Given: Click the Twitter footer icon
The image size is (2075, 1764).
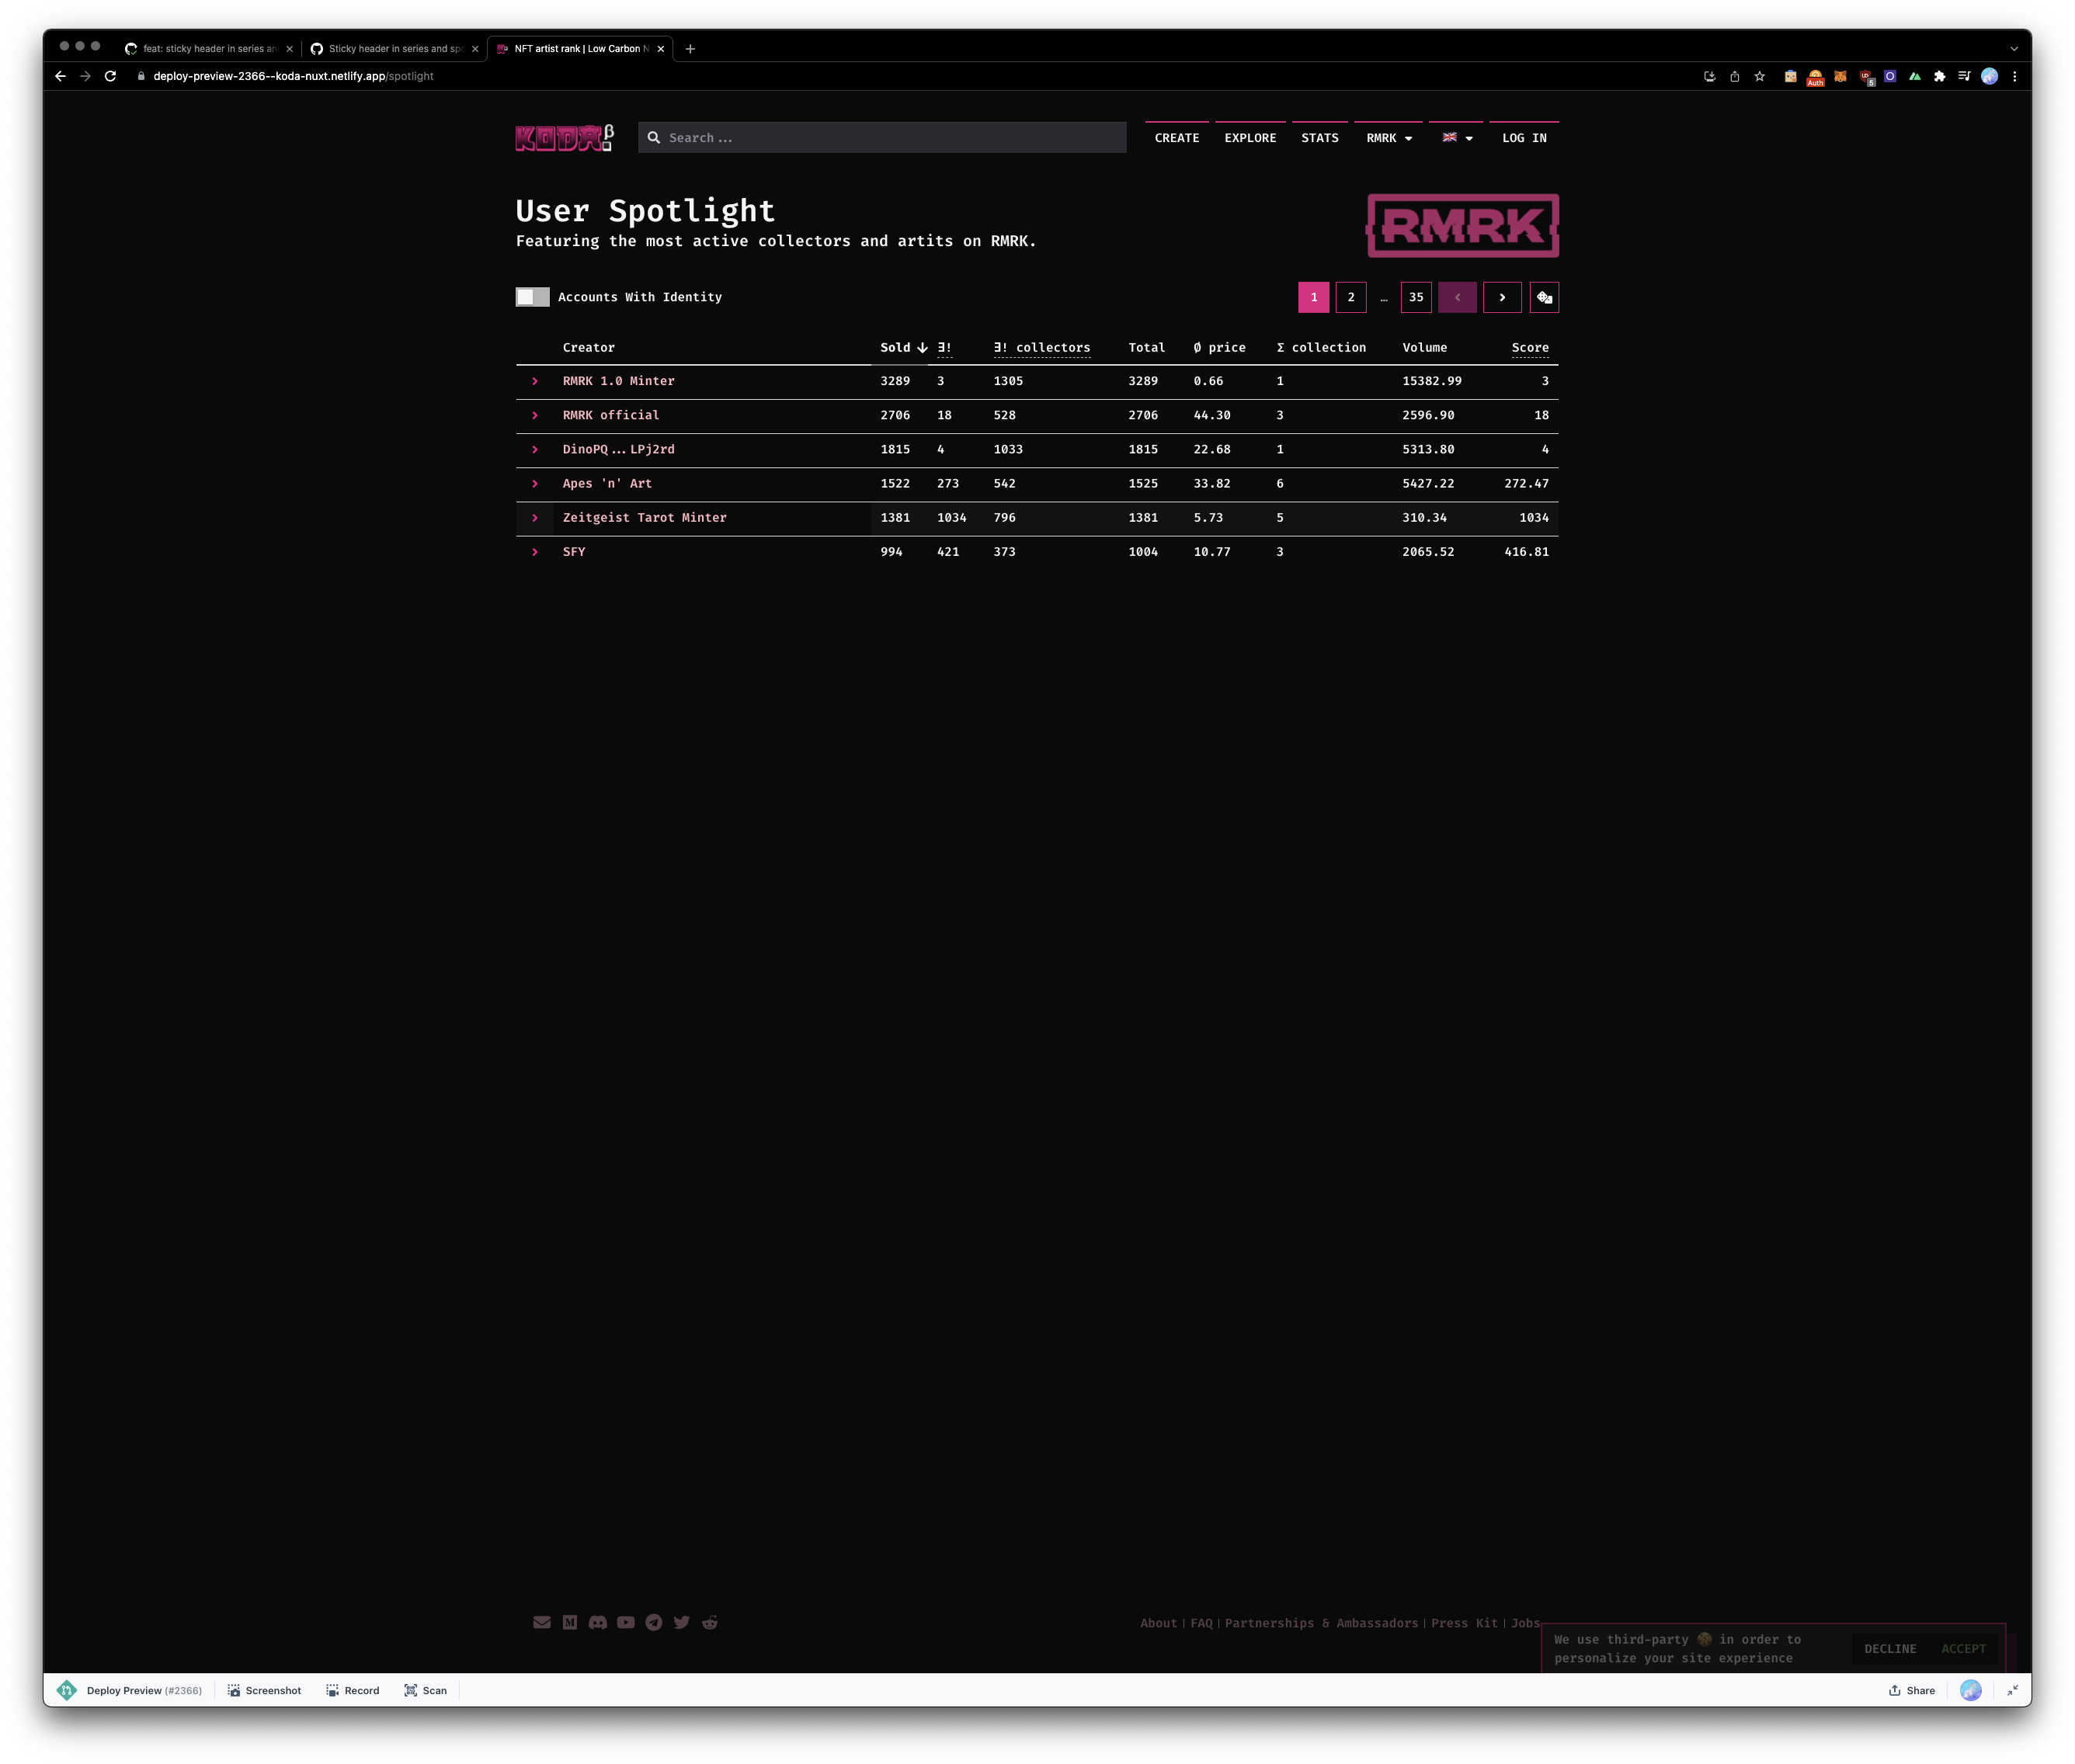Looking at the screenshot, I should [682, 1622].
